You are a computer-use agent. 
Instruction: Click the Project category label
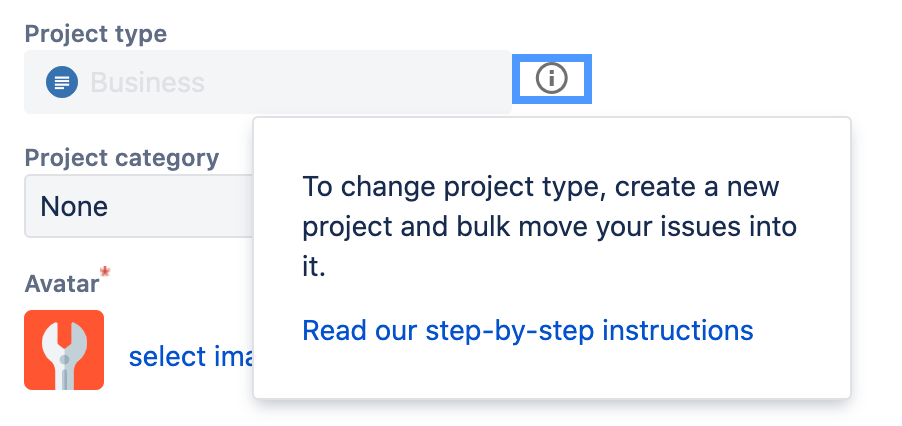coord(122,158)
